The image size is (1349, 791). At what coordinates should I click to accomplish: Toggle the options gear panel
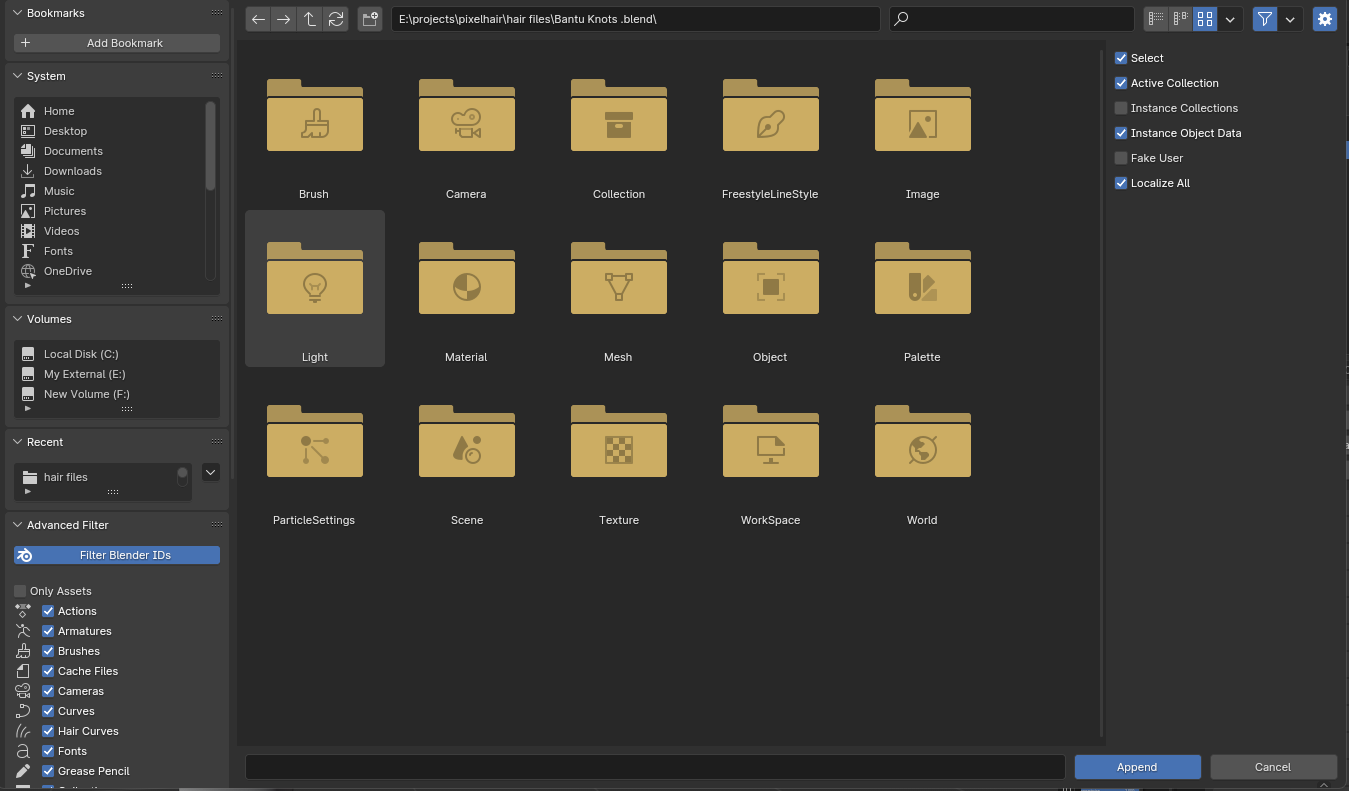1325,19
